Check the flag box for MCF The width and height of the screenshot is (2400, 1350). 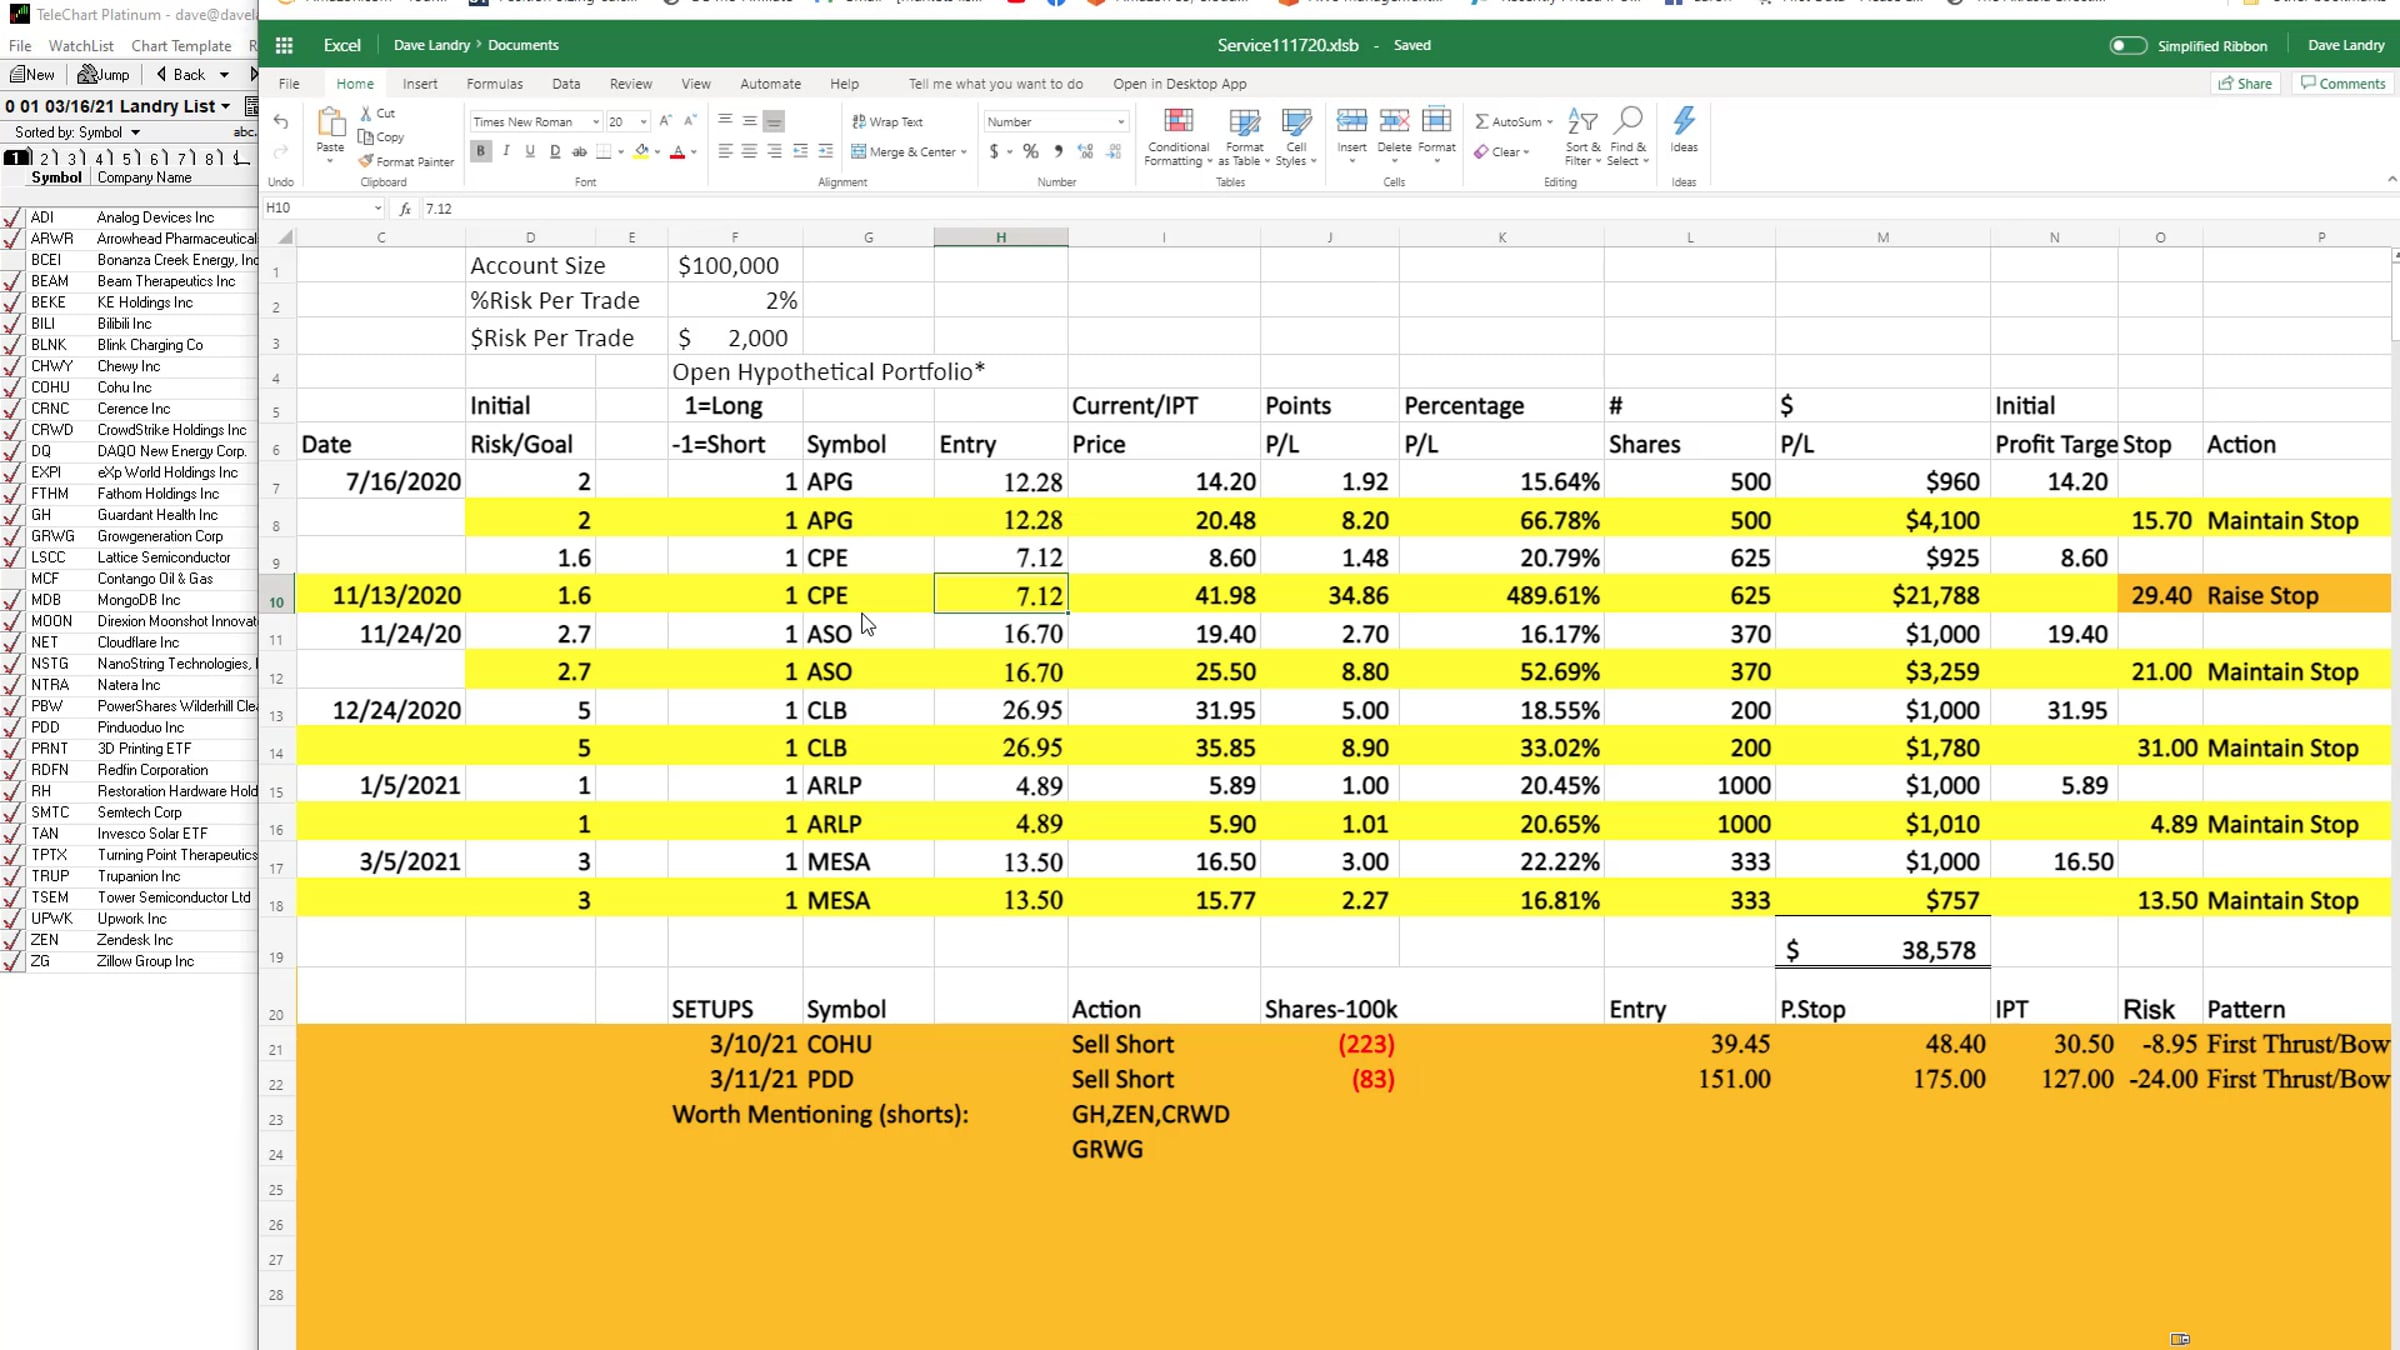coord(12,579)
